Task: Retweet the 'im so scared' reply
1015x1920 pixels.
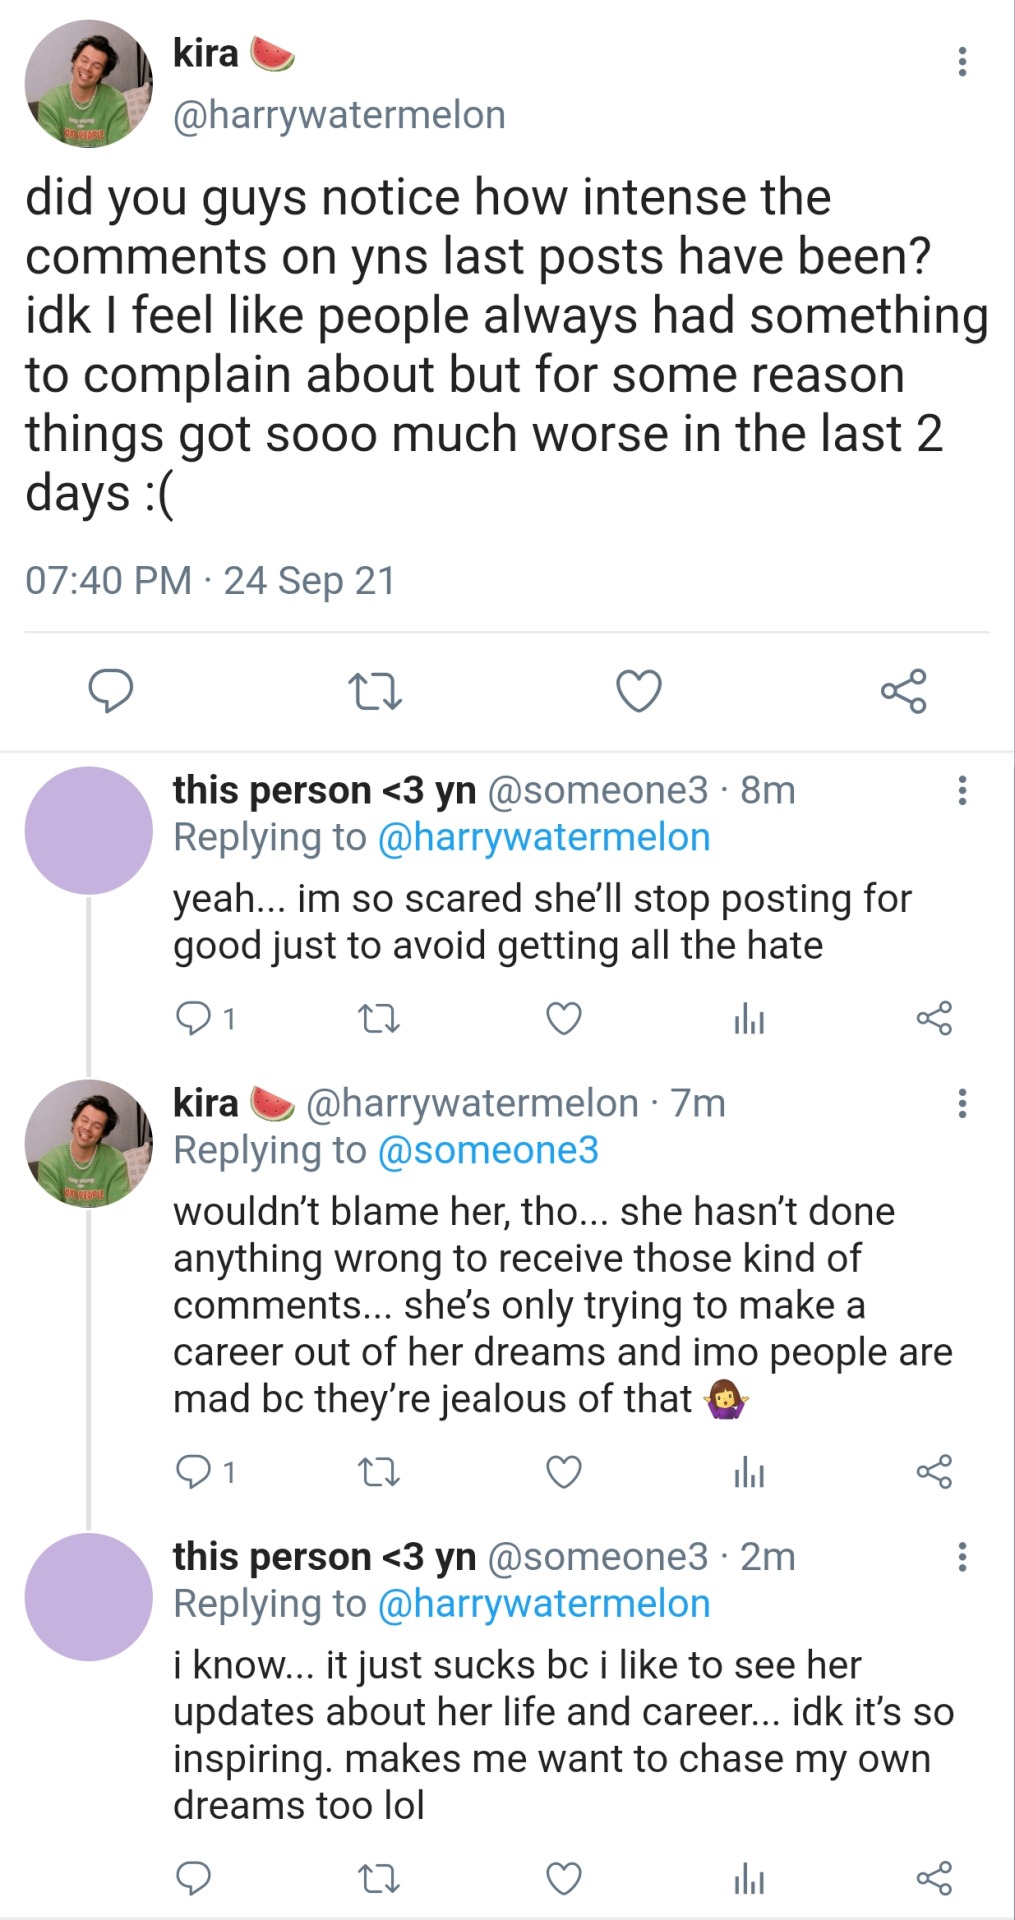Action: click(x=379, y=1018)
